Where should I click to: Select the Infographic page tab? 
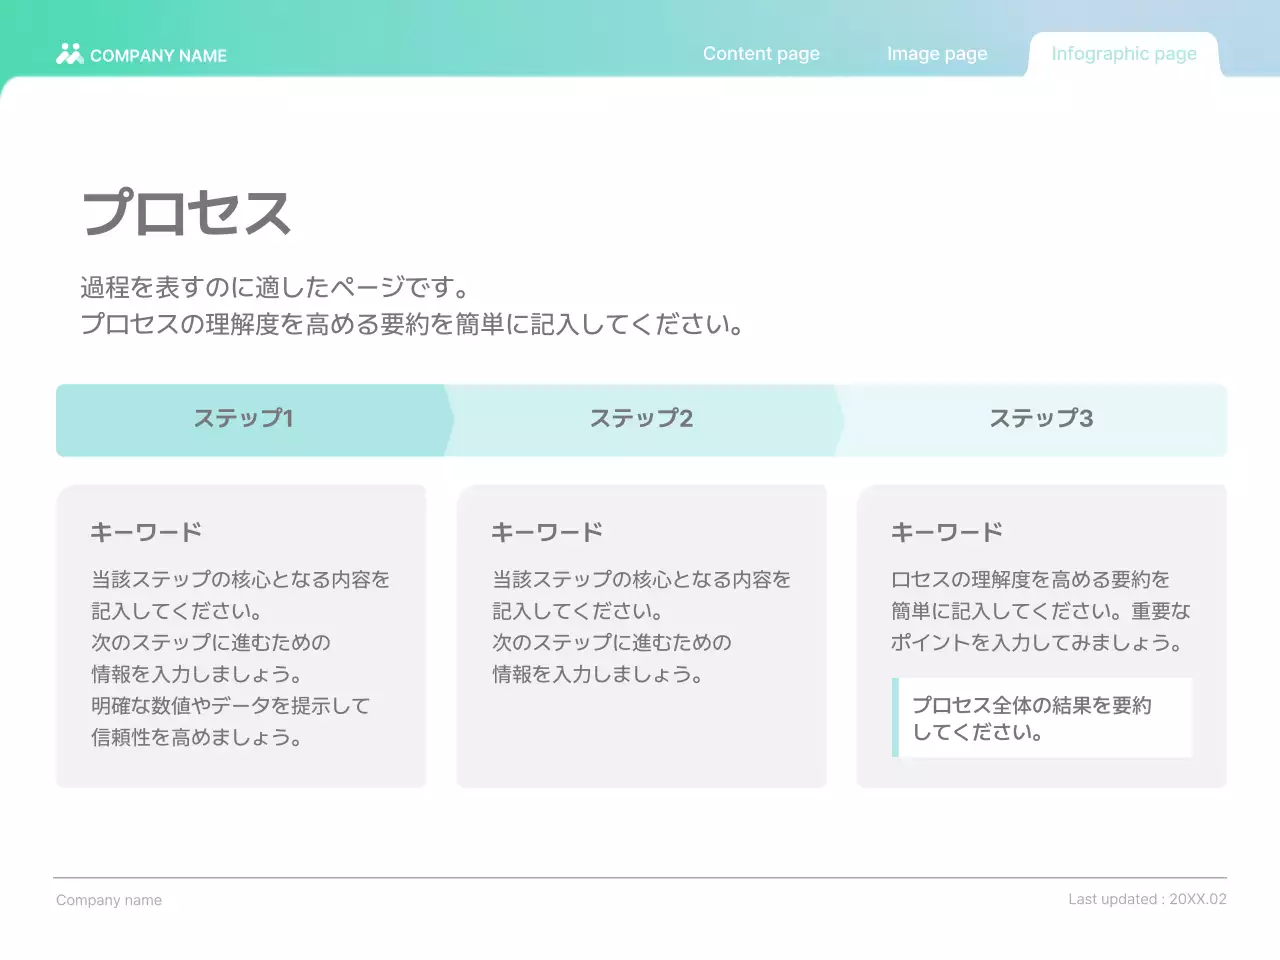1123,53
